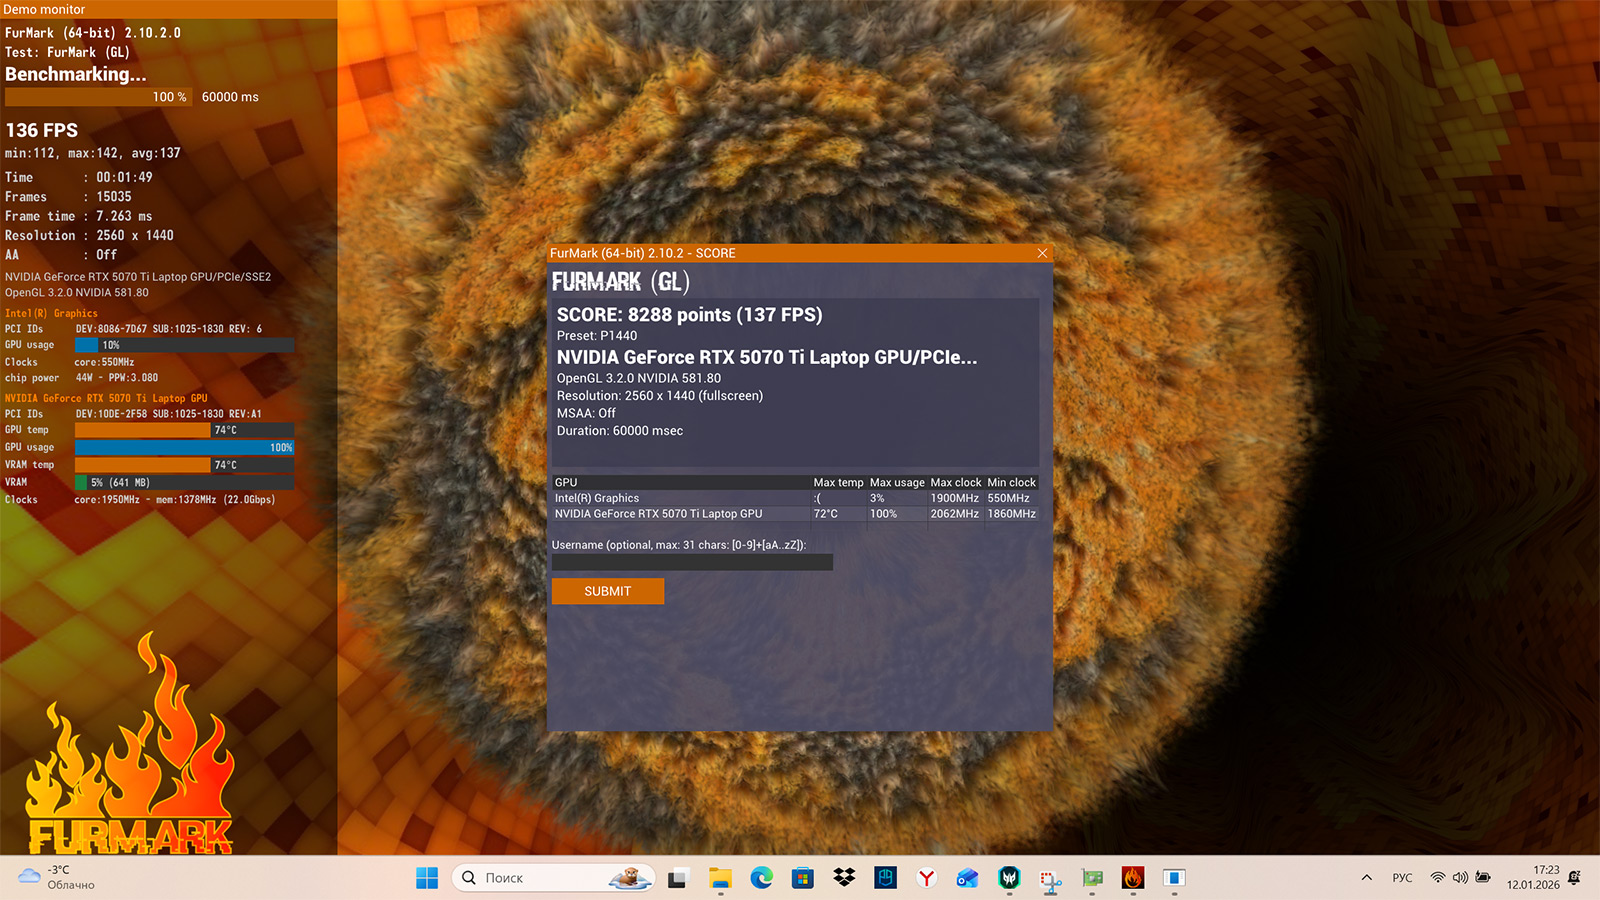Screen dimensions: 1600x900
Task: Open Task View from taskbar
Action: click(x=678, y=878)
